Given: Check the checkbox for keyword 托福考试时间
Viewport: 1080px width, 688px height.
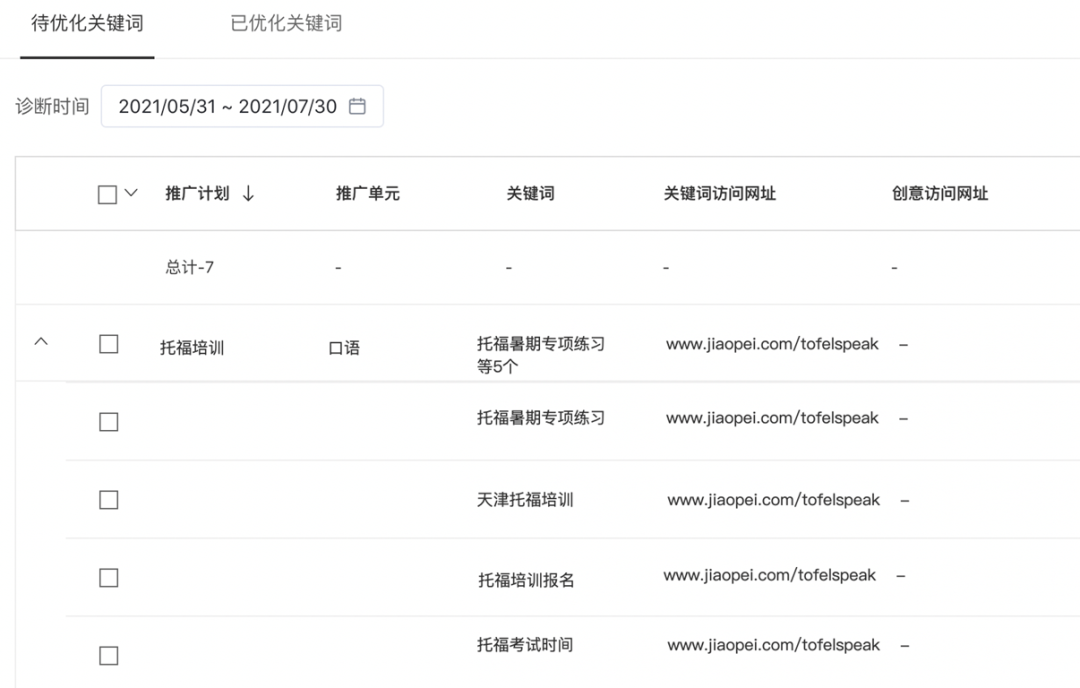Looking at the screenshot, I should [x=108, y=655].
